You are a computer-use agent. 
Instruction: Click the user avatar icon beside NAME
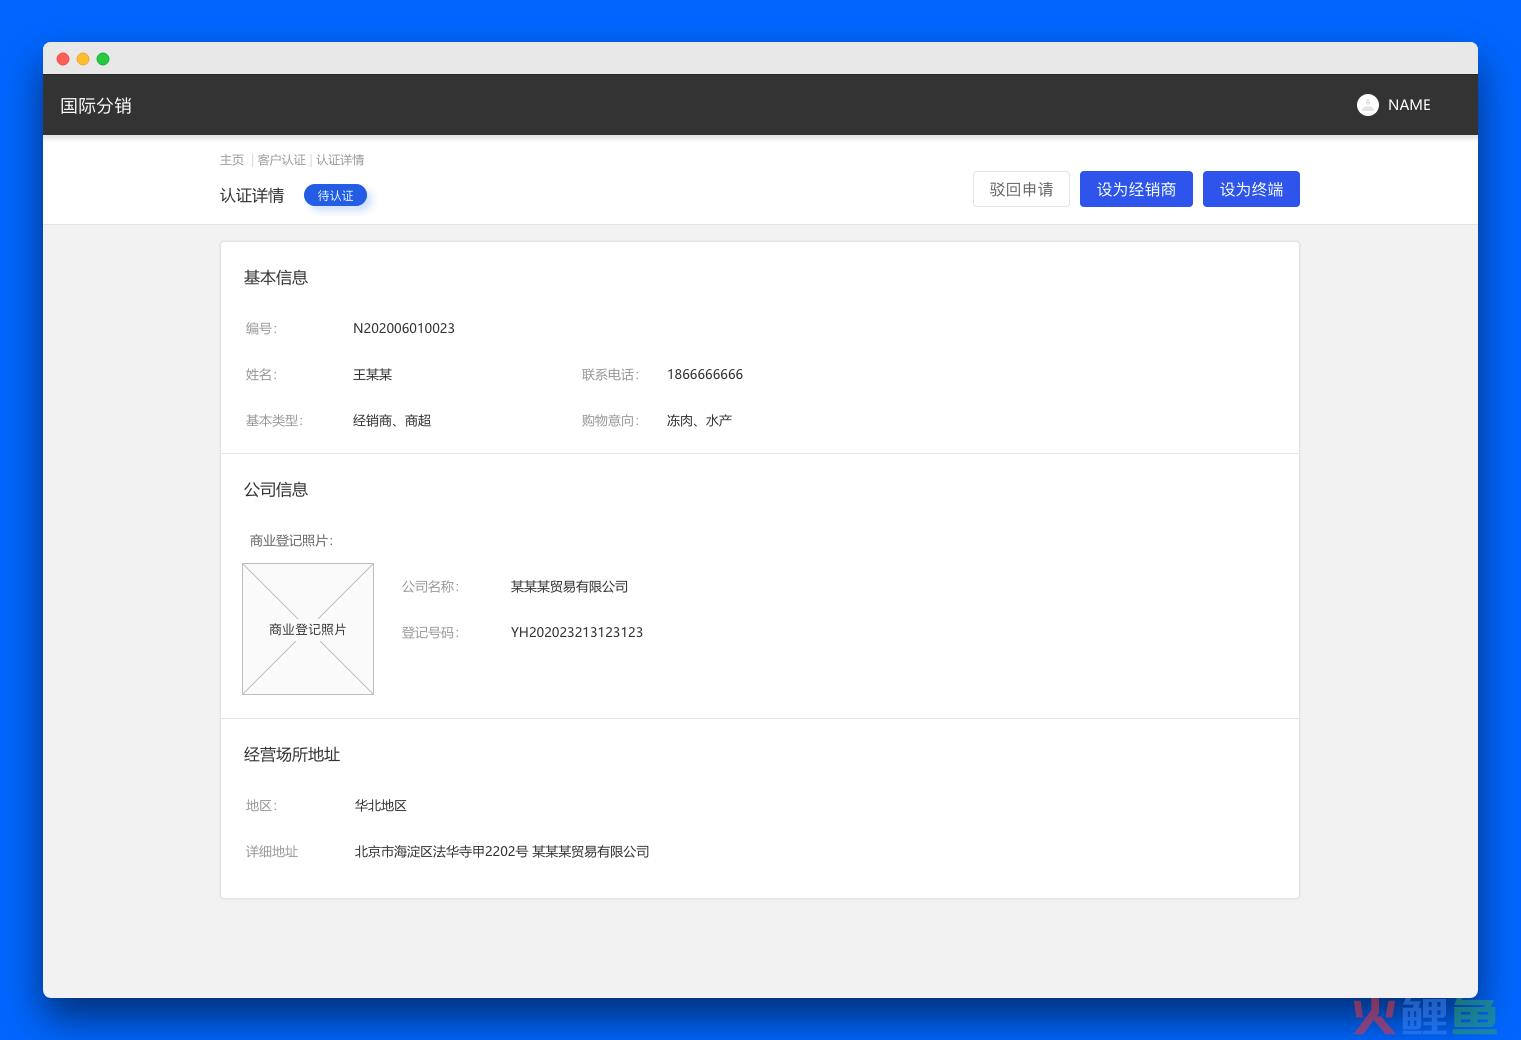(x=1368, y=105)
